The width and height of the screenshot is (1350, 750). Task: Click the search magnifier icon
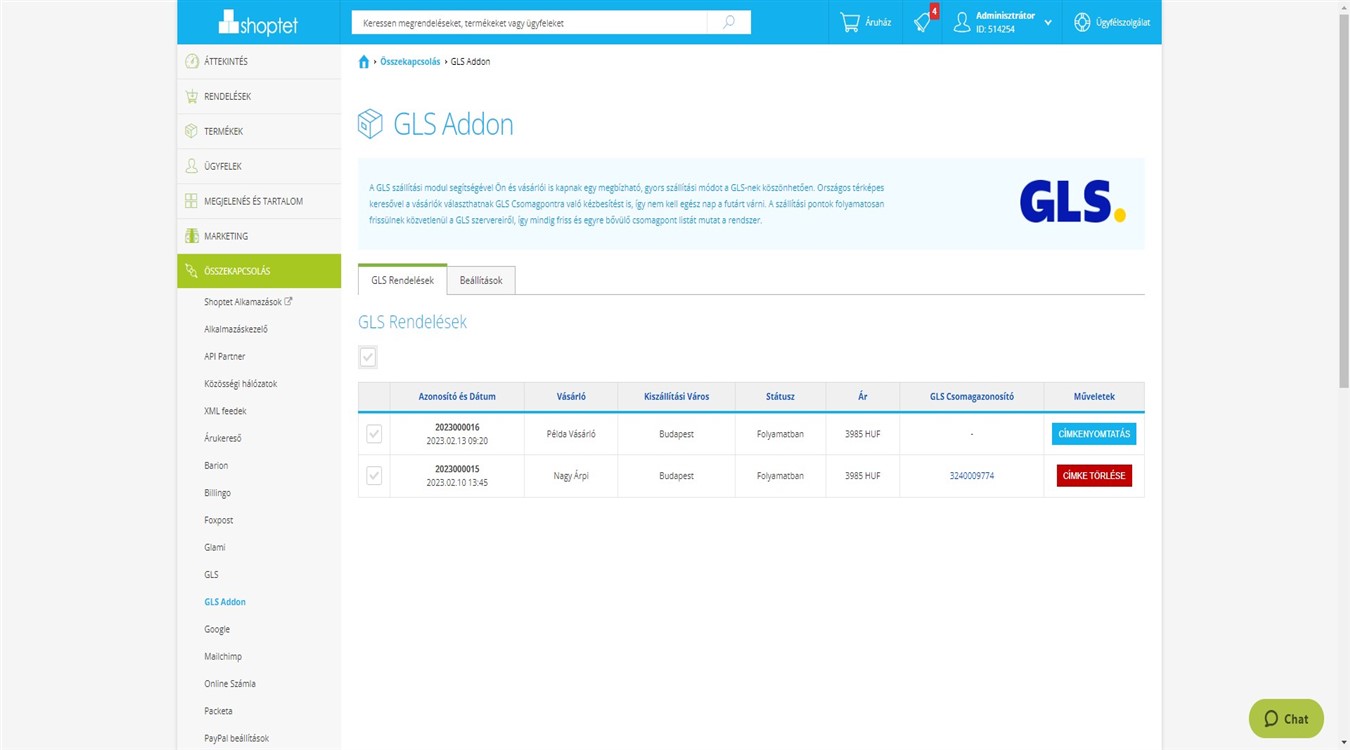coord(729,22)
